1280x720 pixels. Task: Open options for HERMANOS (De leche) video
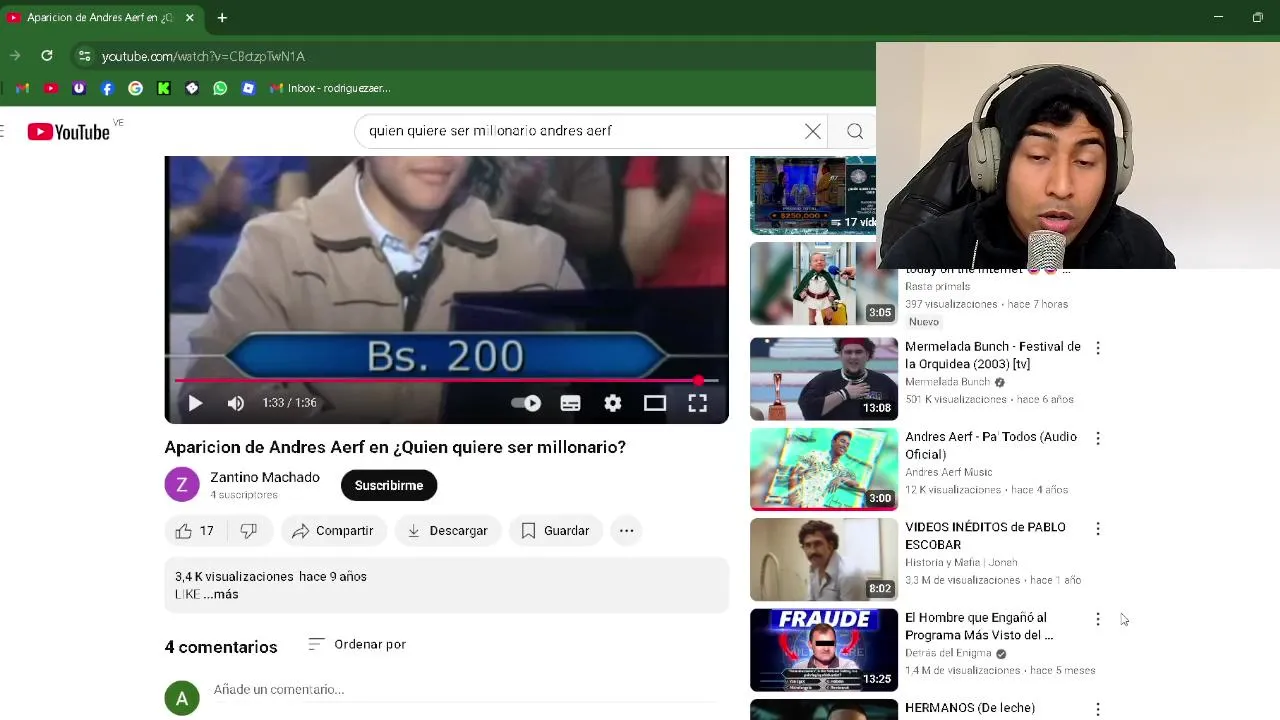(1098, 709)
